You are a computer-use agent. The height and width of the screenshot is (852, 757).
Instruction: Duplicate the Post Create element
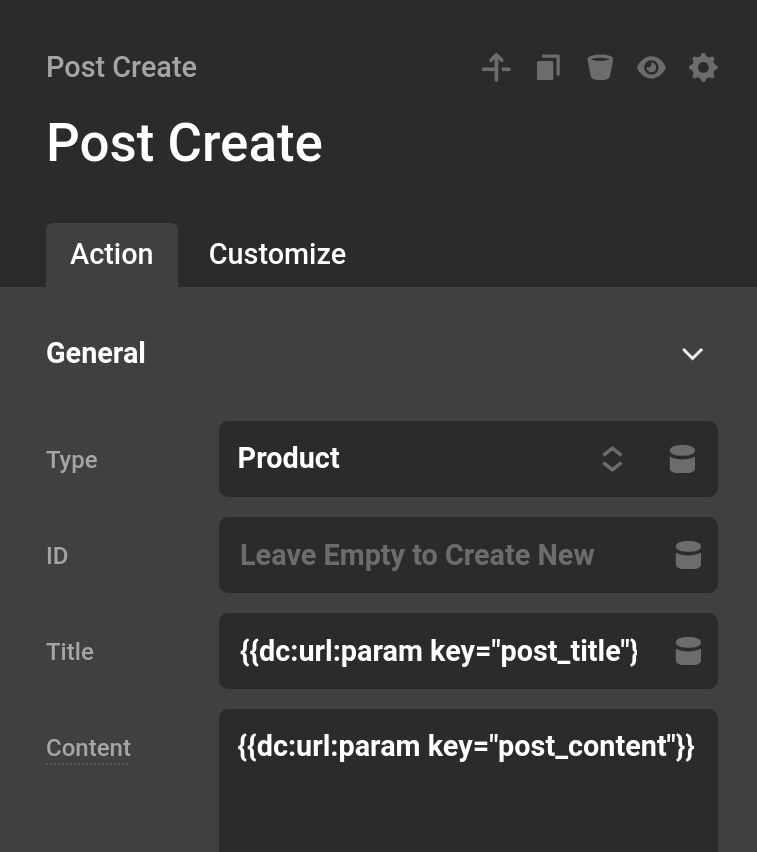(548, 67)
